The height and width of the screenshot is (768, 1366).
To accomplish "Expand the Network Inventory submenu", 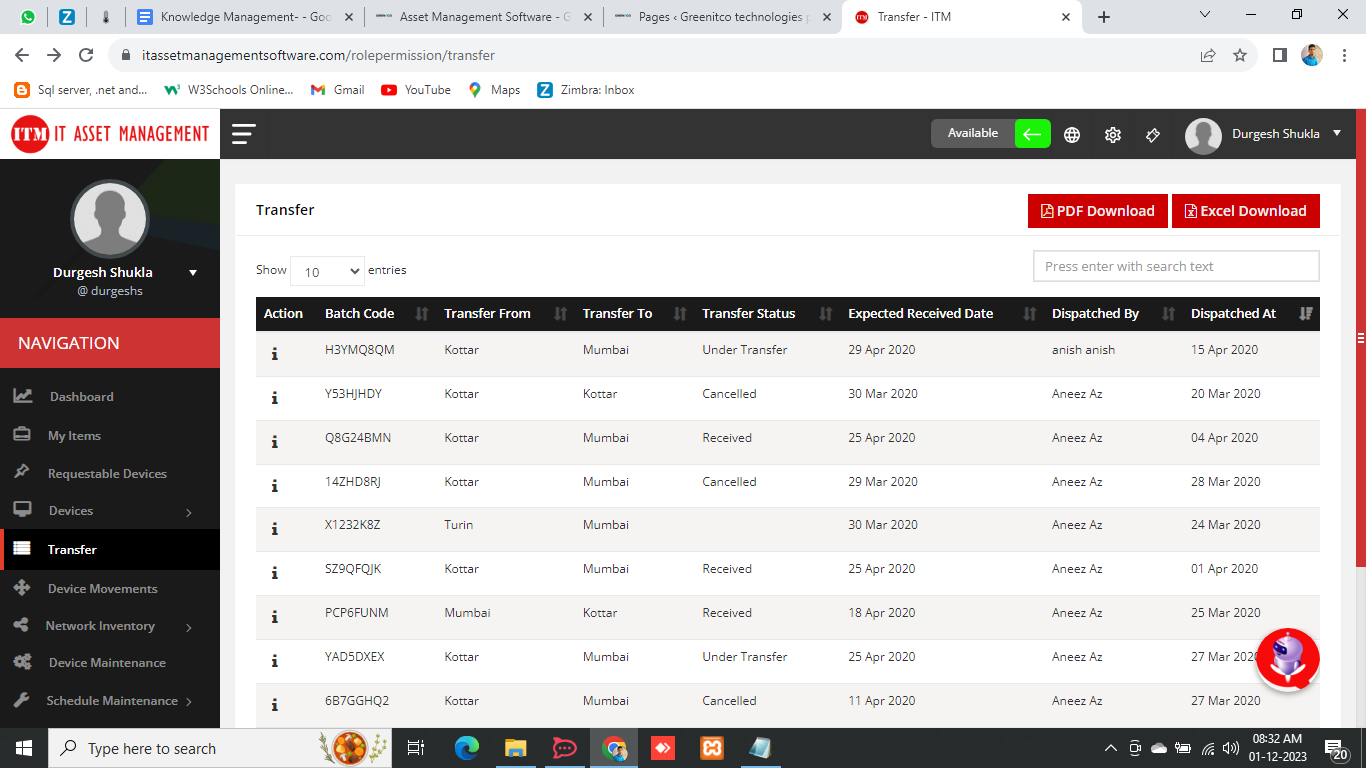I will click(110, 626).
